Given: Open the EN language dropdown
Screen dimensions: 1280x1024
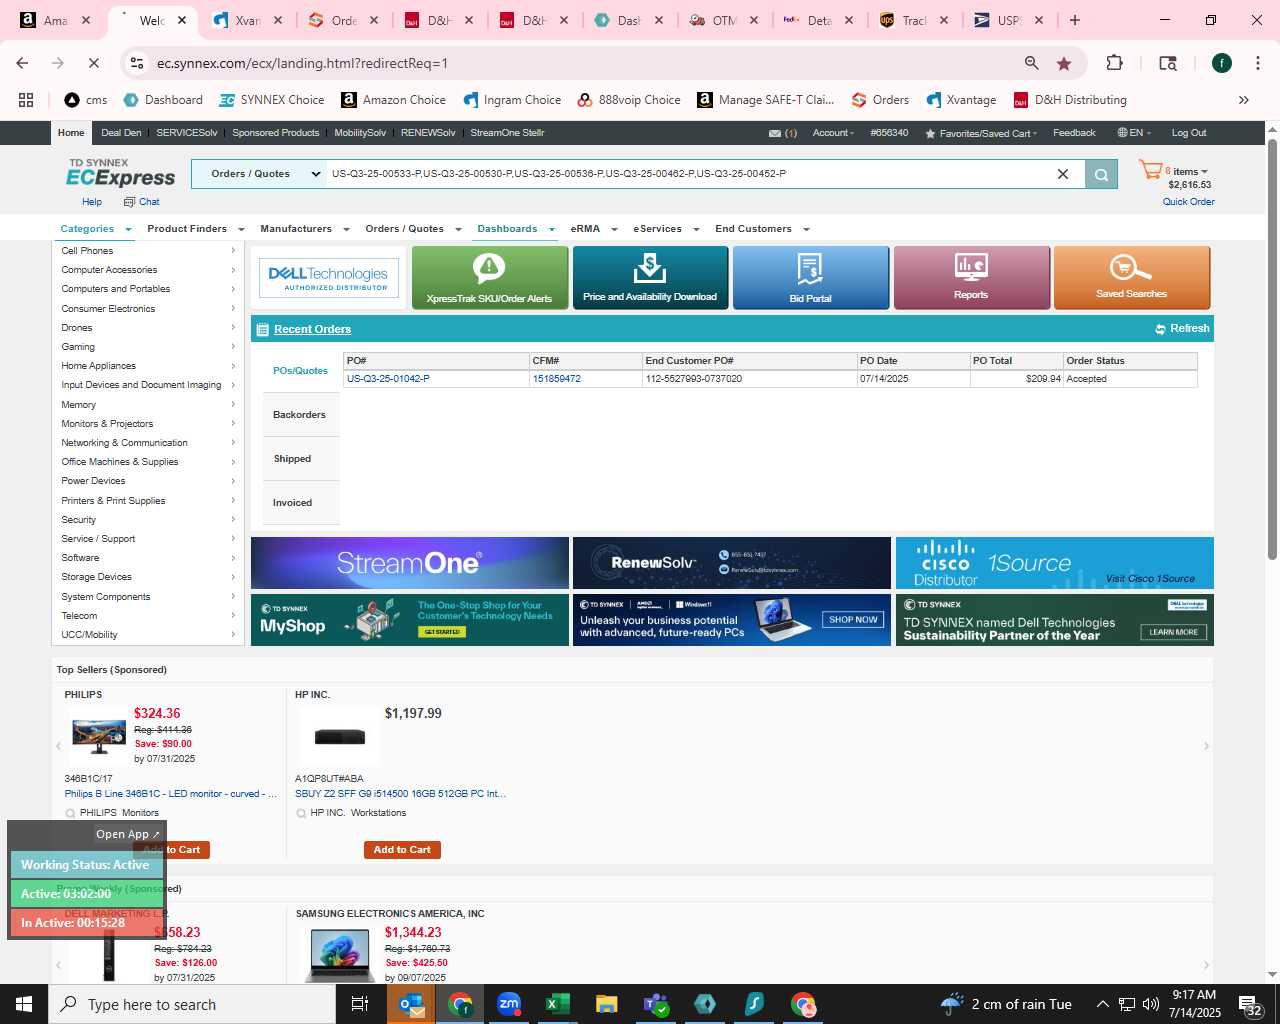Looking at the screenshot, I should pyautogui.click(x=1134, y=133).
